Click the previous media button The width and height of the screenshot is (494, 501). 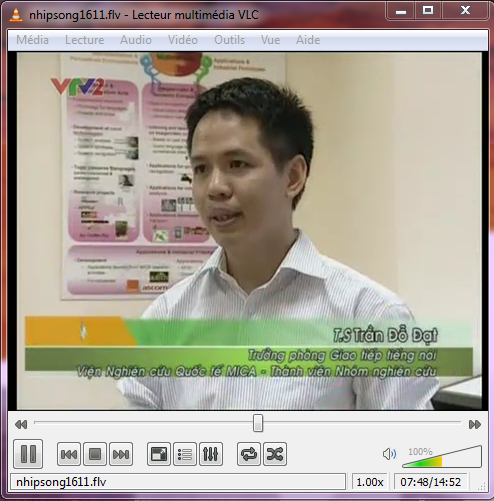click(69, 454)
